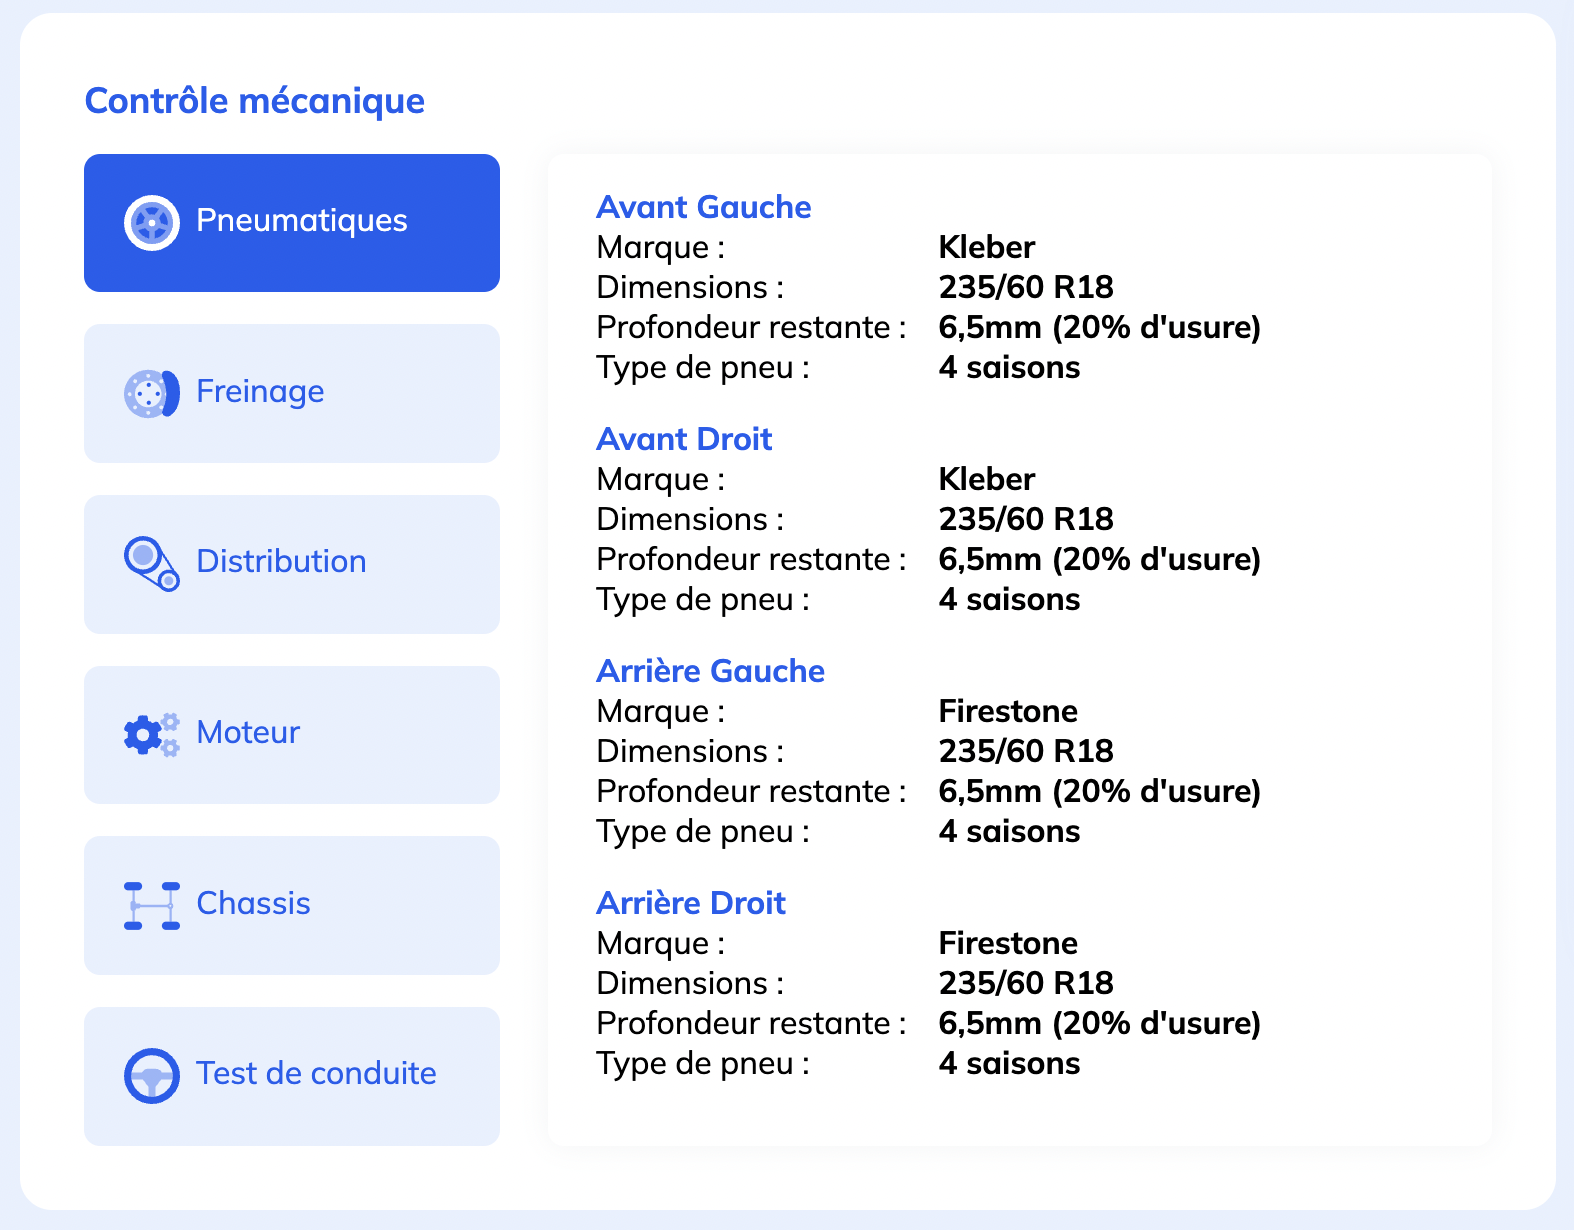This screenshot has width=1574, height=1230.
Task: Click Type de pneu label under Avant Gauche
Action: point(703,368)
